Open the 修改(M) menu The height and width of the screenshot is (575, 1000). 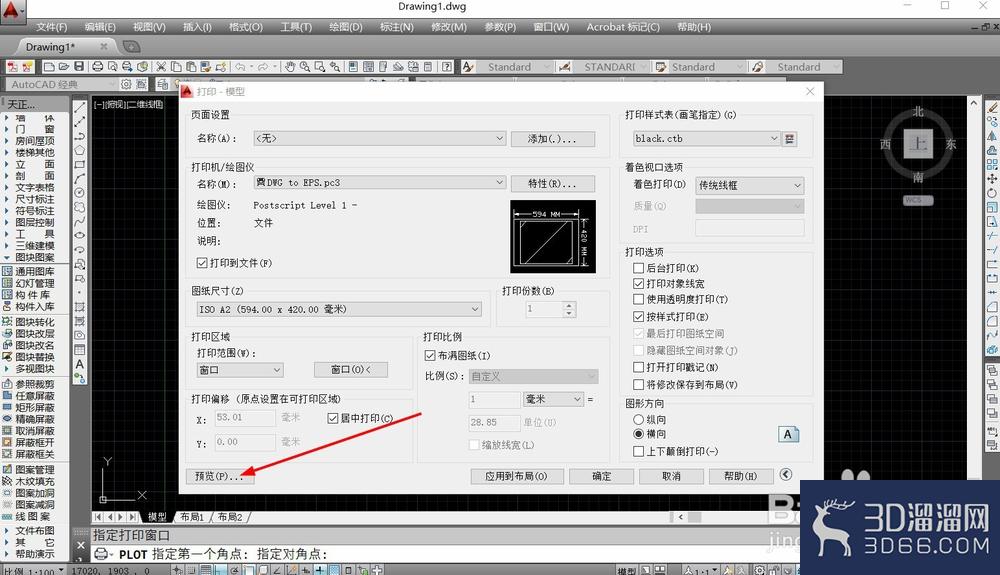coord(449,27)
